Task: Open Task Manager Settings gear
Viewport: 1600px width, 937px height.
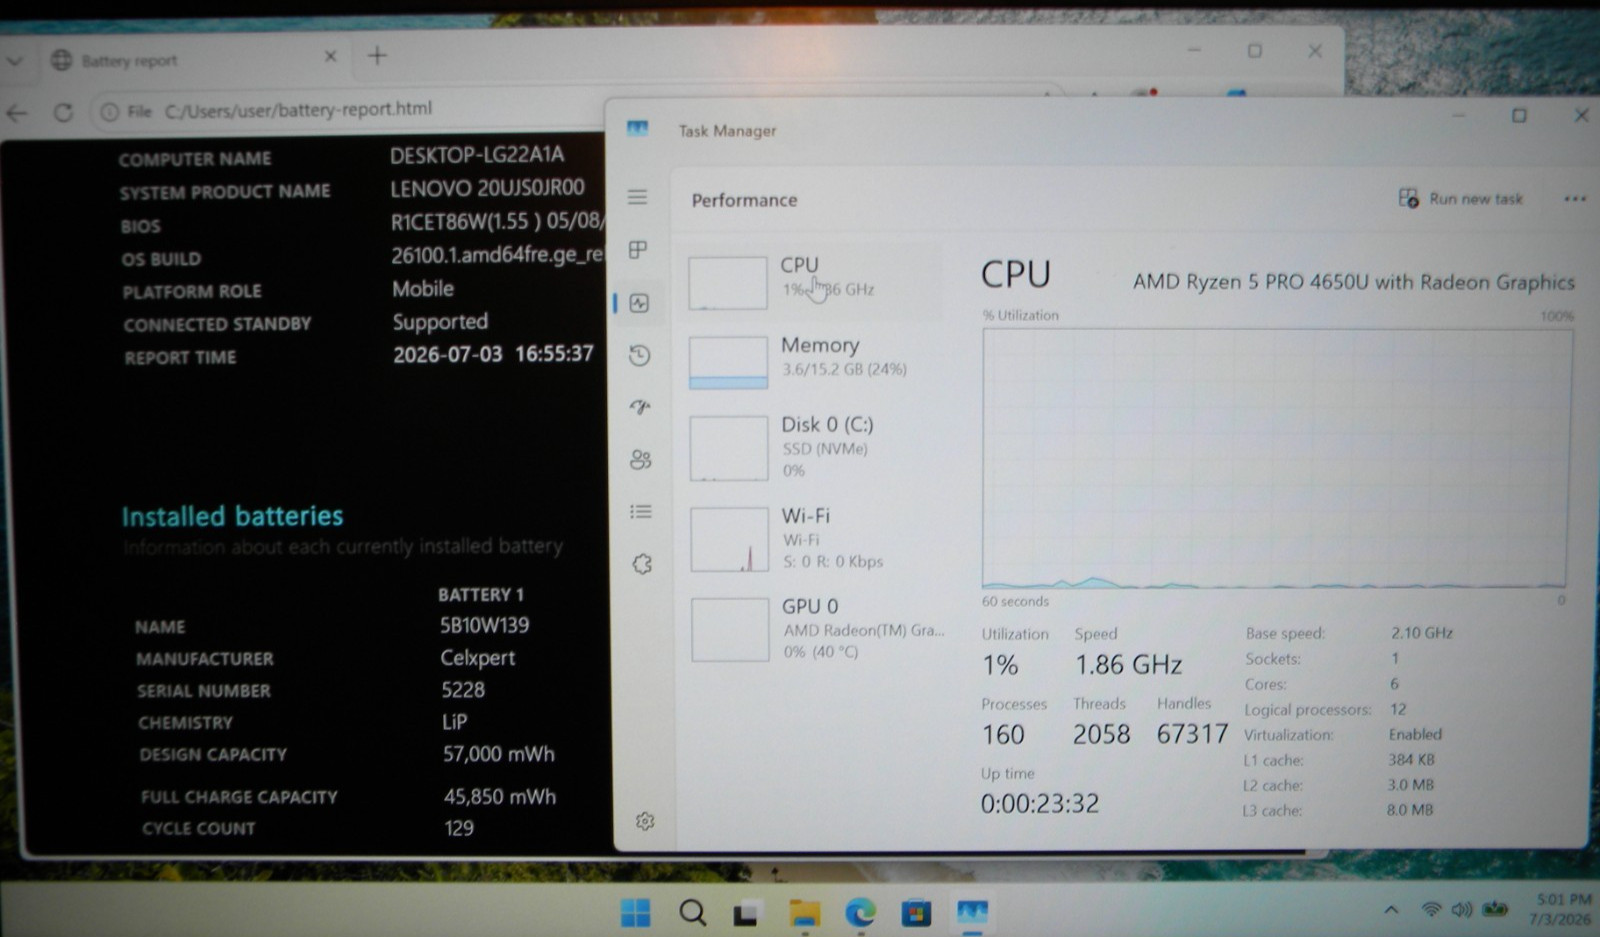Action: [645, 821]
